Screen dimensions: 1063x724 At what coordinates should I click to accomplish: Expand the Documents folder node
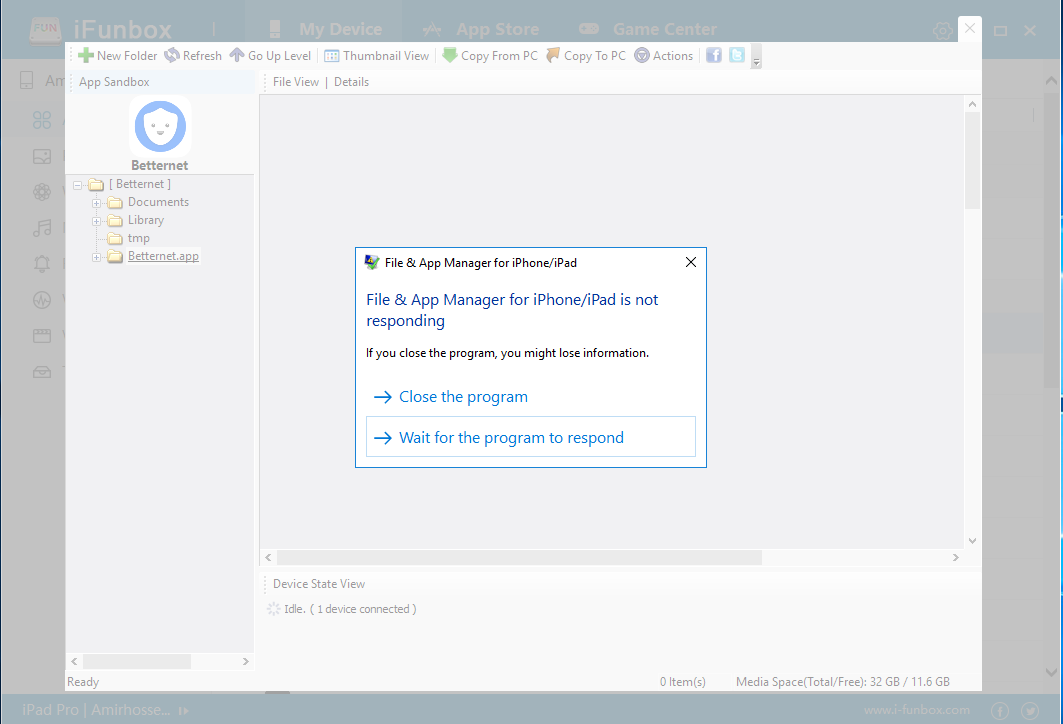pyautogui.click(x=96, y=203)
